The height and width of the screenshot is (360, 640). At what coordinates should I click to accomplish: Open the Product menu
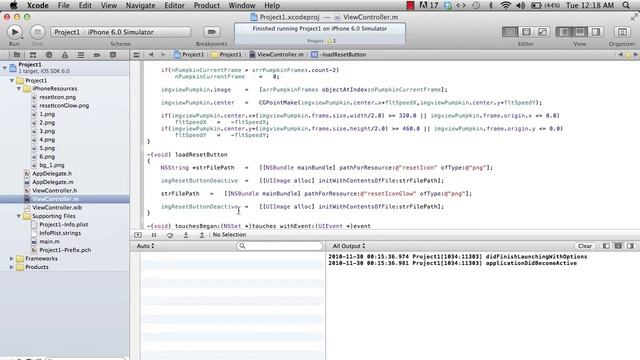(207, 5)
